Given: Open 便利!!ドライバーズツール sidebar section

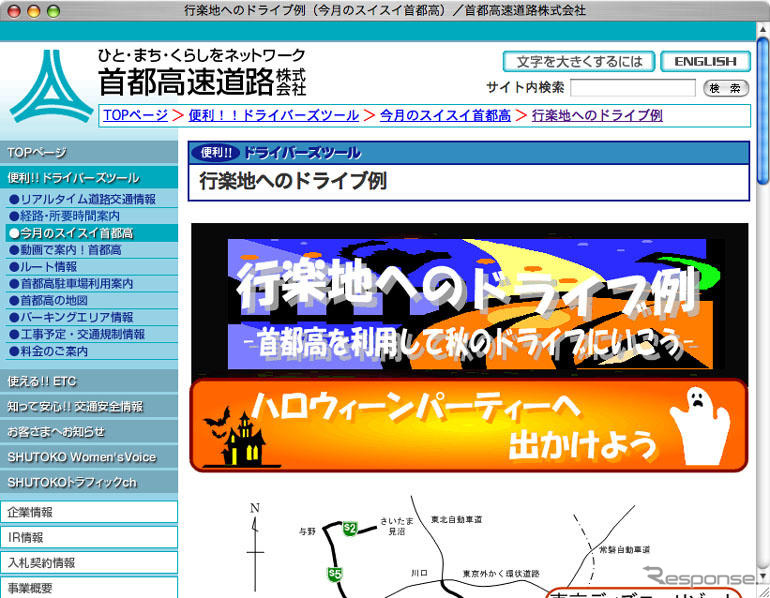Looking at the screenshot, I should click(x=89, y=178).
